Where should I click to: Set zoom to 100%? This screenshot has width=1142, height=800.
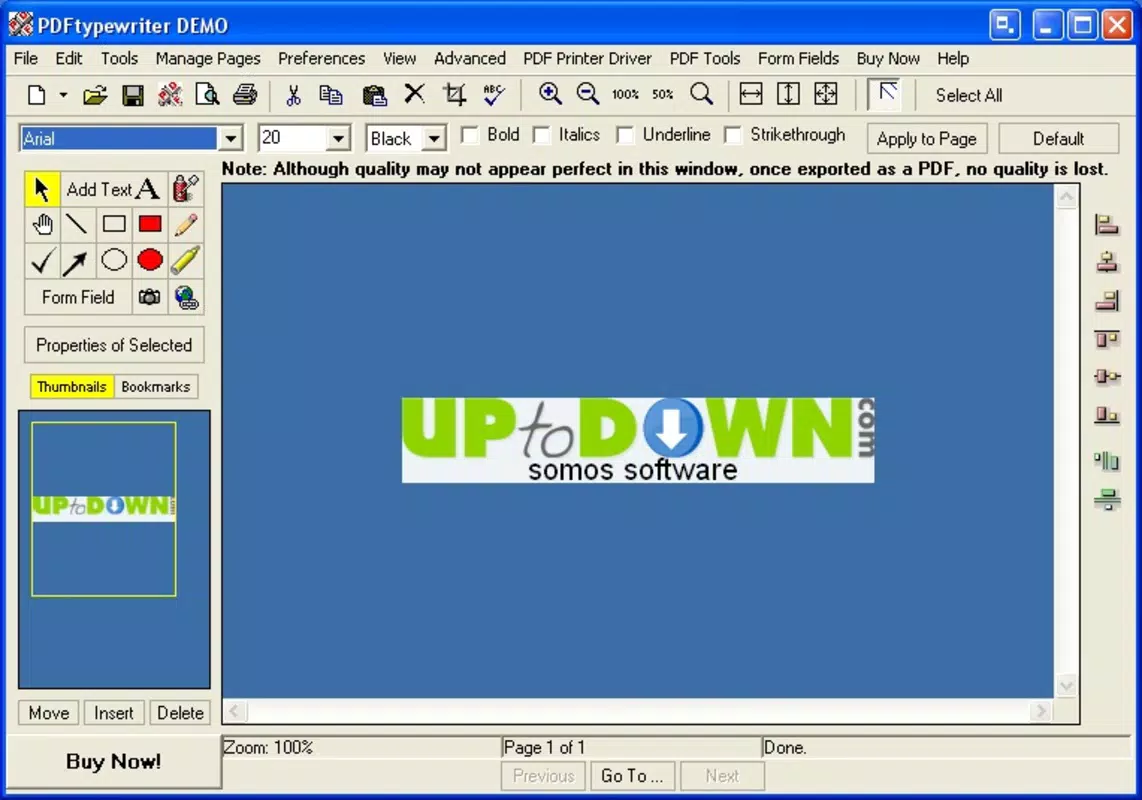pos(625,94)
